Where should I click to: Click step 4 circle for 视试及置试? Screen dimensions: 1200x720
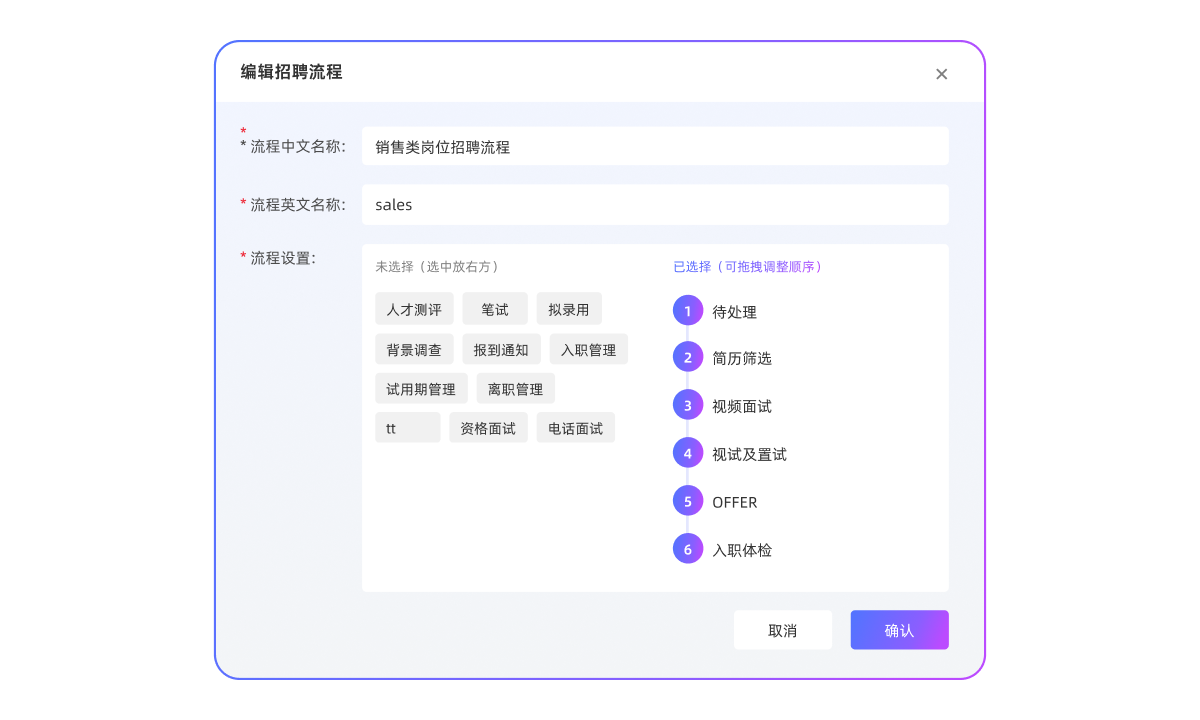point(688,453)
